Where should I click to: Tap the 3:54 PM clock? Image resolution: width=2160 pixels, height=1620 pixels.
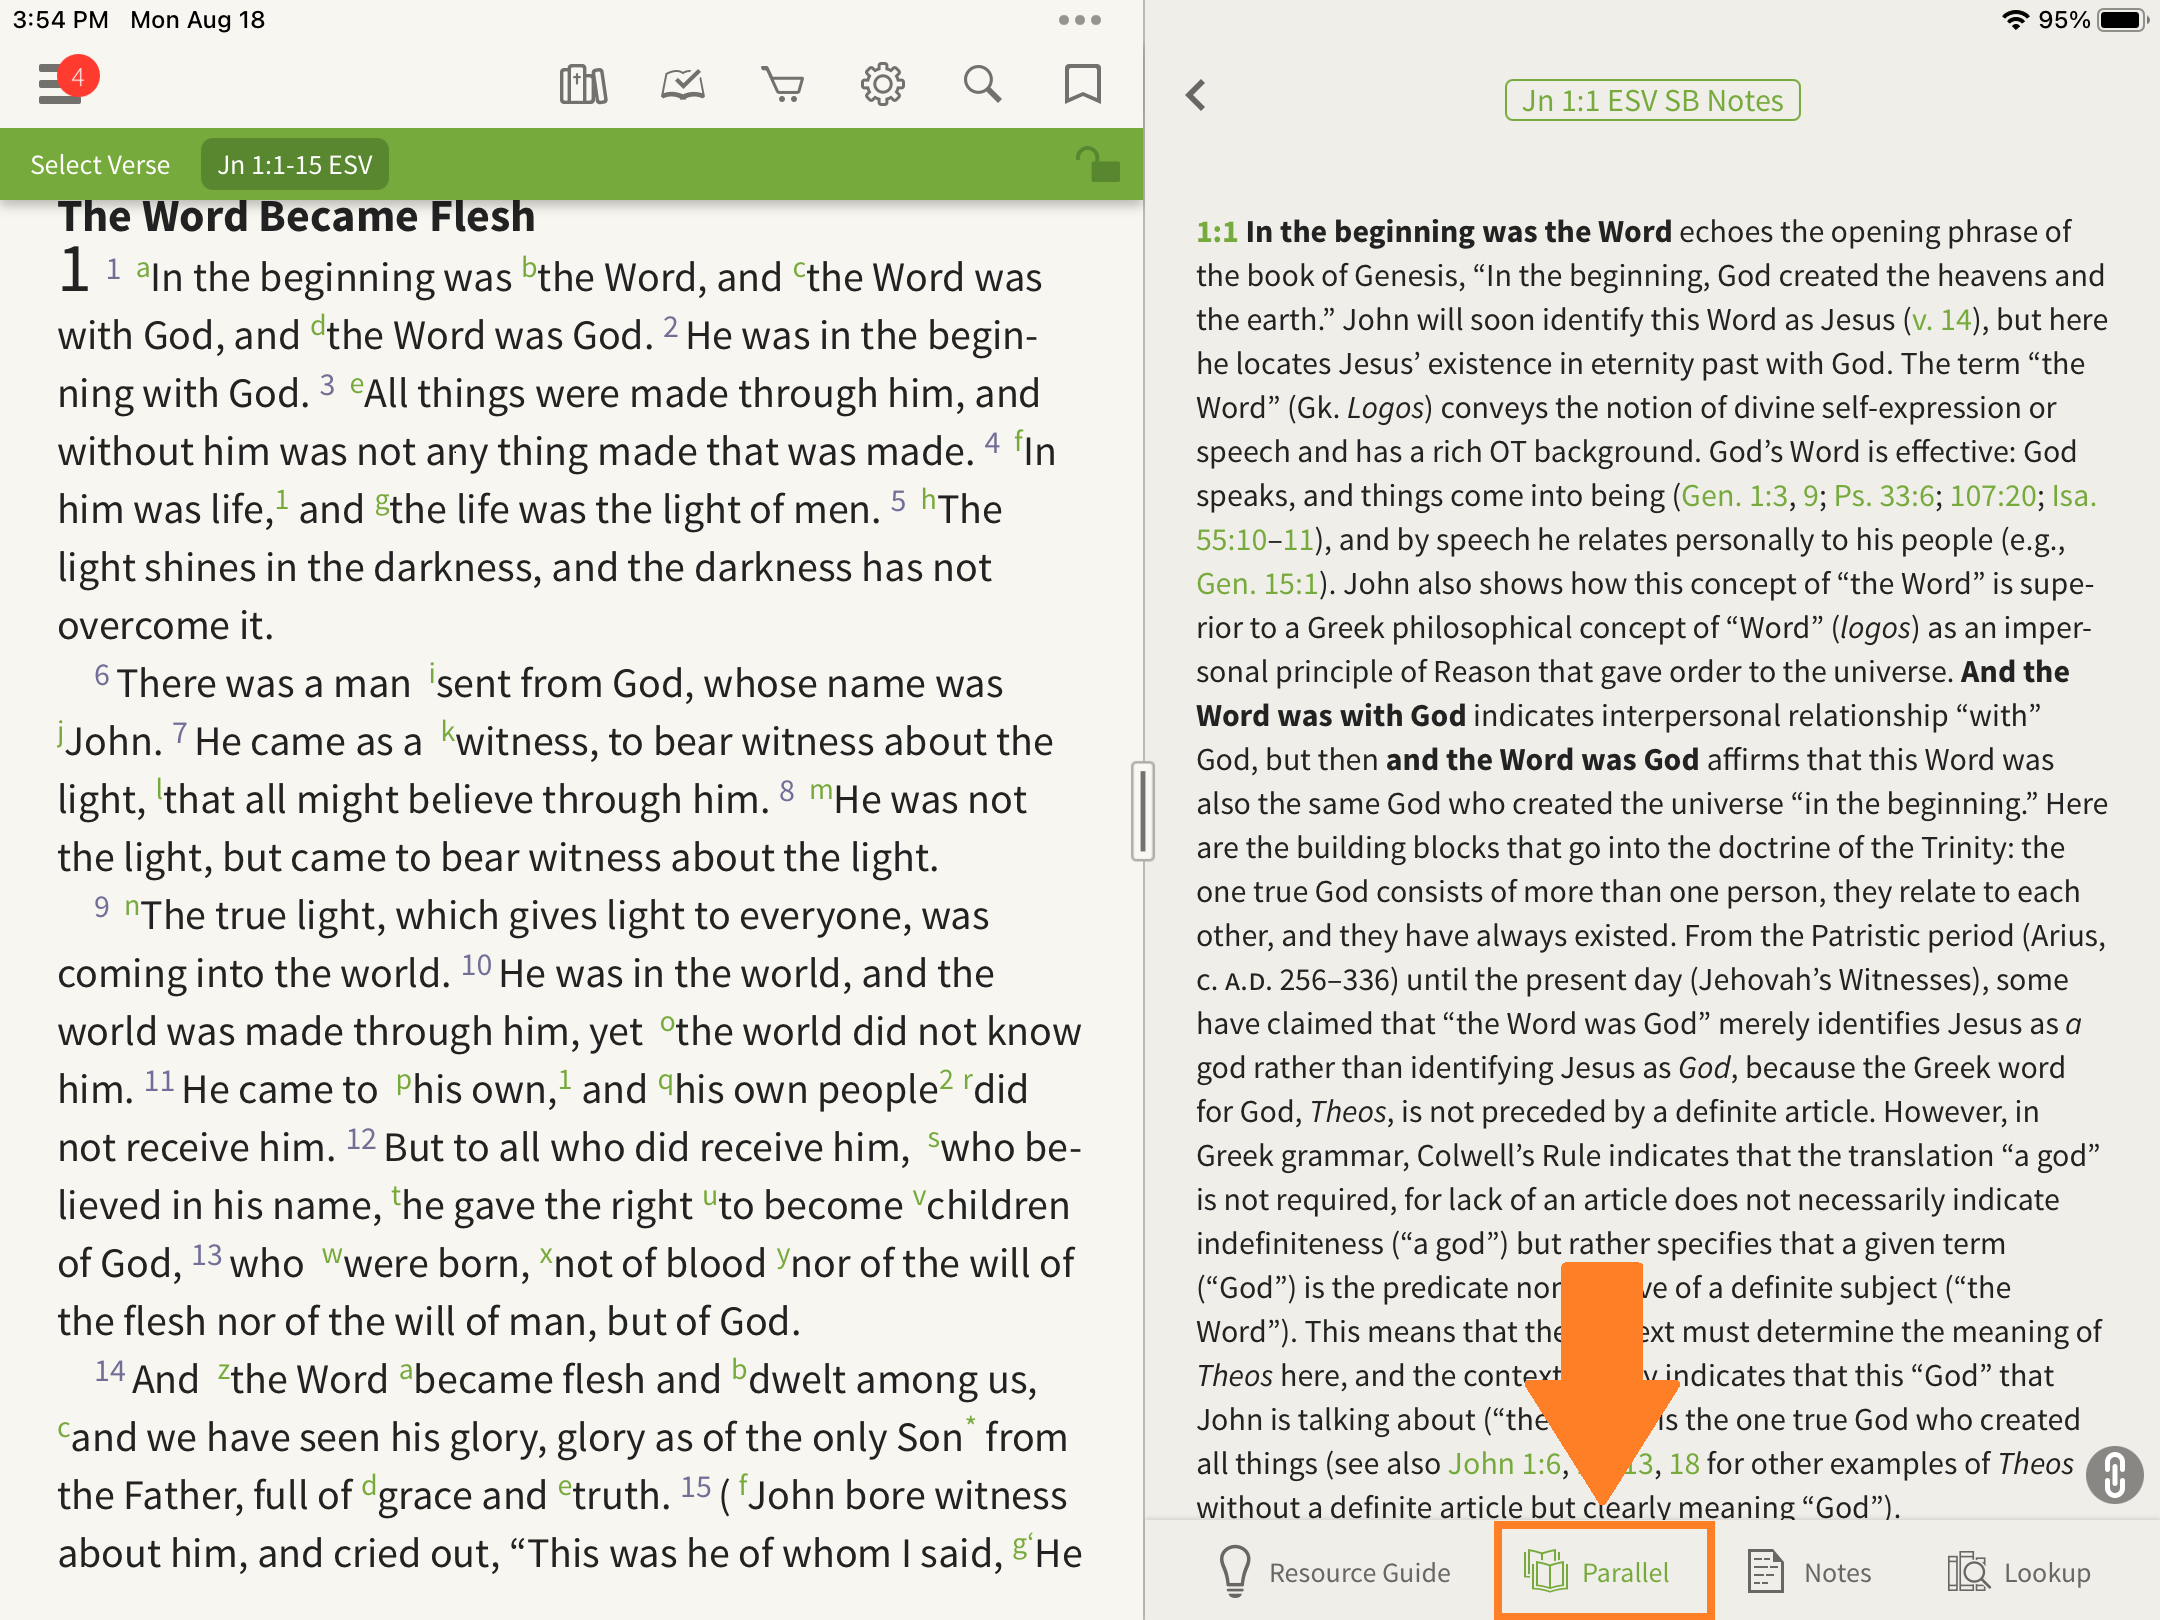pyautogui.click(x=61, y=20)
